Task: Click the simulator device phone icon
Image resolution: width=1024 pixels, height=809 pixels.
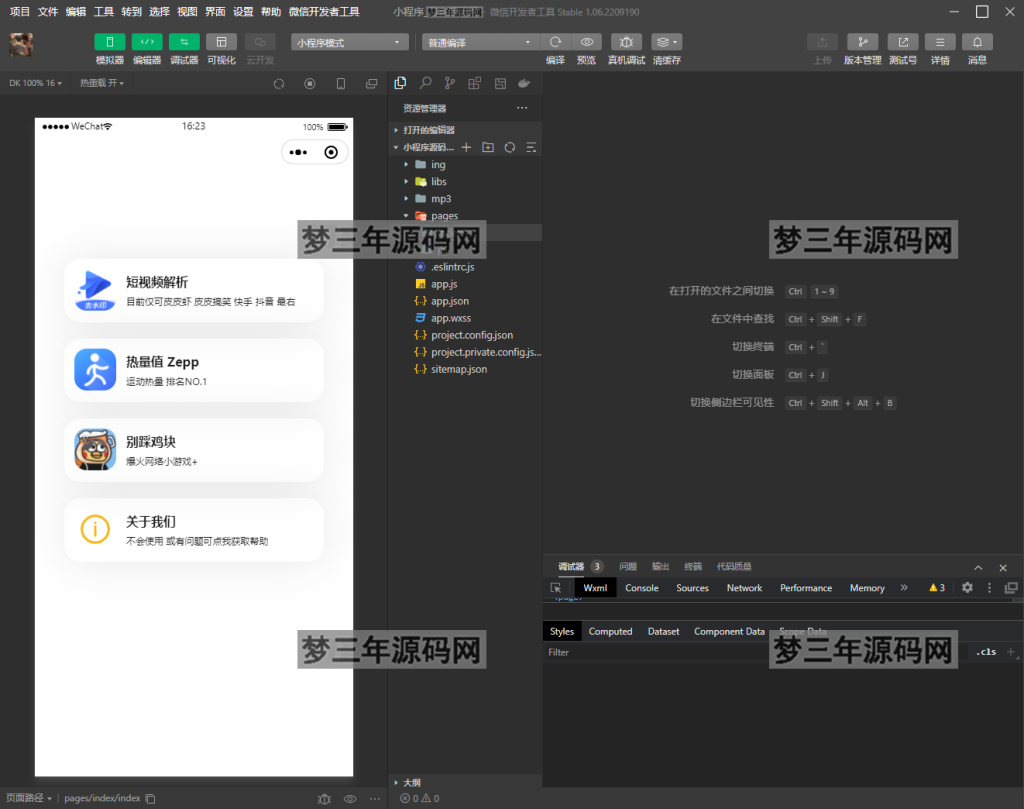Action: point(341,84)
